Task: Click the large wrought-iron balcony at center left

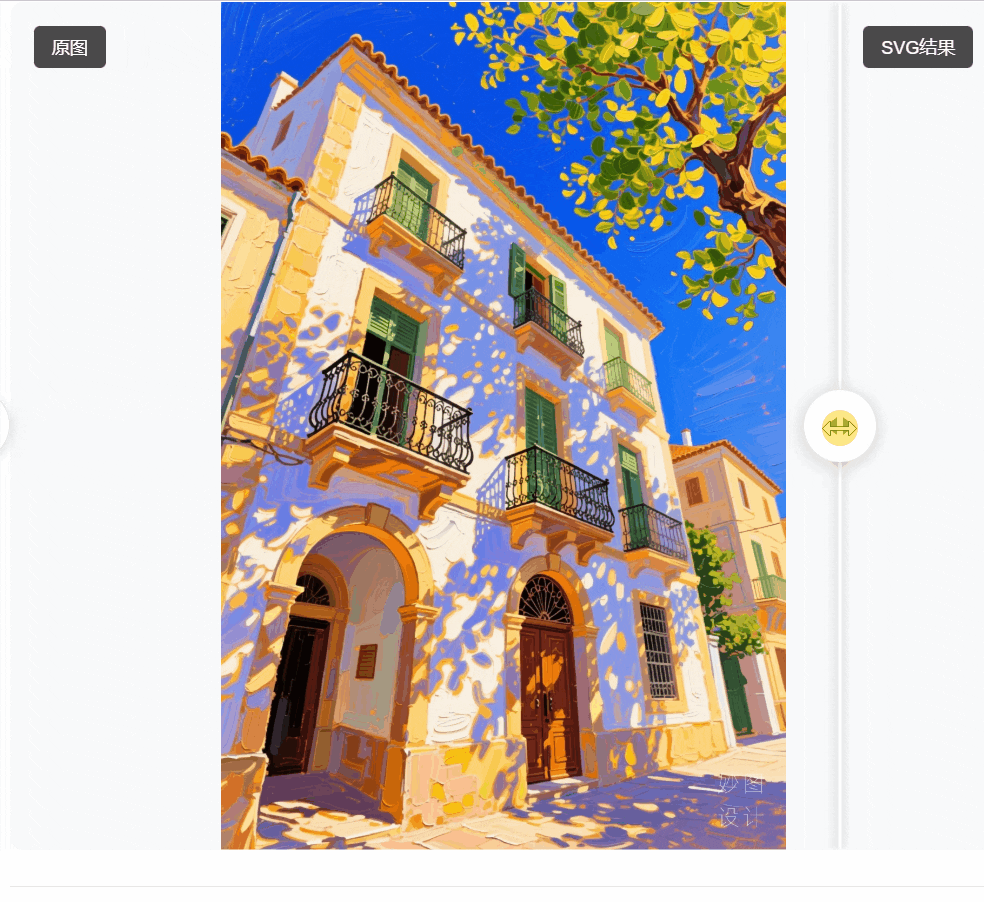Action: tap(390, 410)
